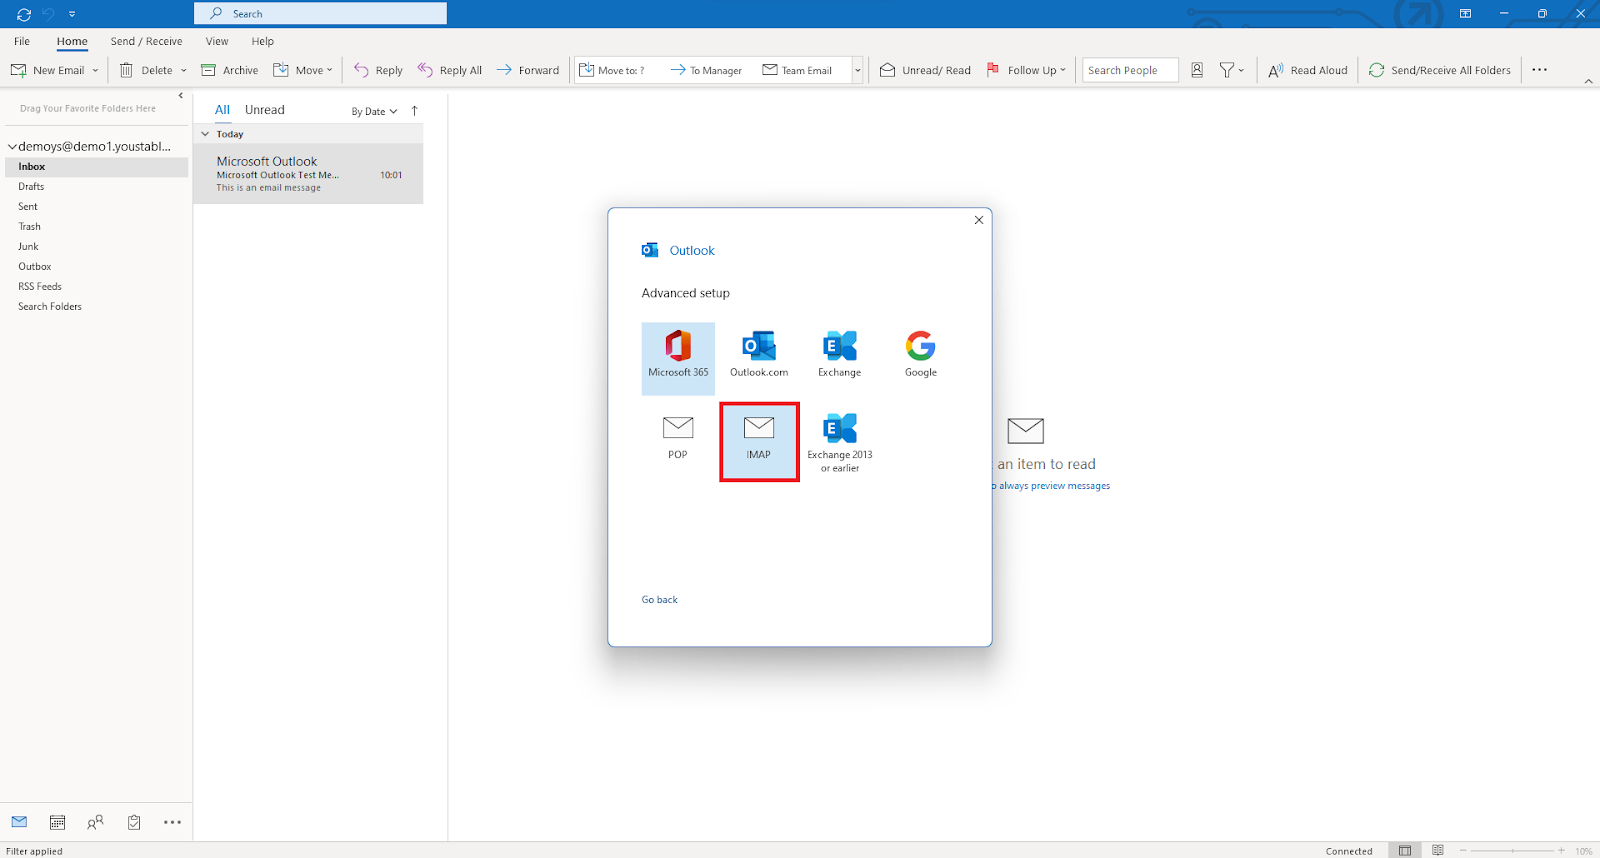The image size is (1600, 858).
Task: Show the All messages filter
Action: point(222,110)
